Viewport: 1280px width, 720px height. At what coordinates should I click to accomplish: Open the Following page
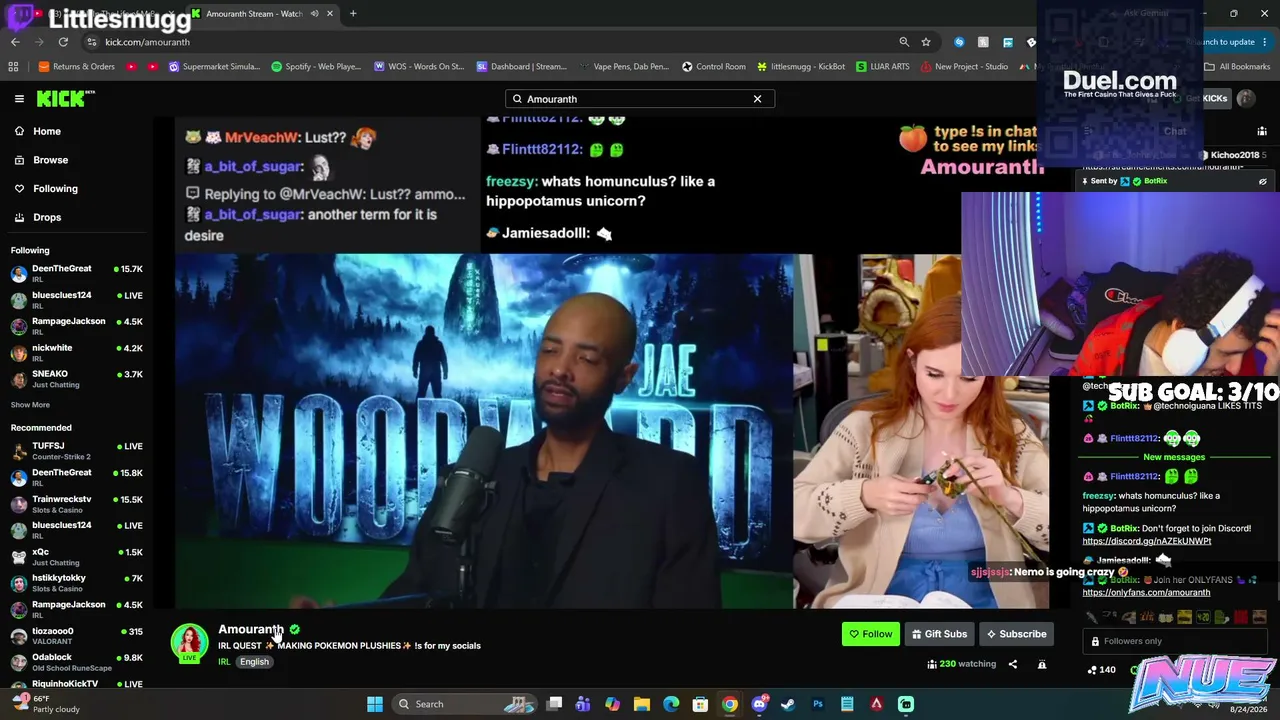tap(55, 188)
